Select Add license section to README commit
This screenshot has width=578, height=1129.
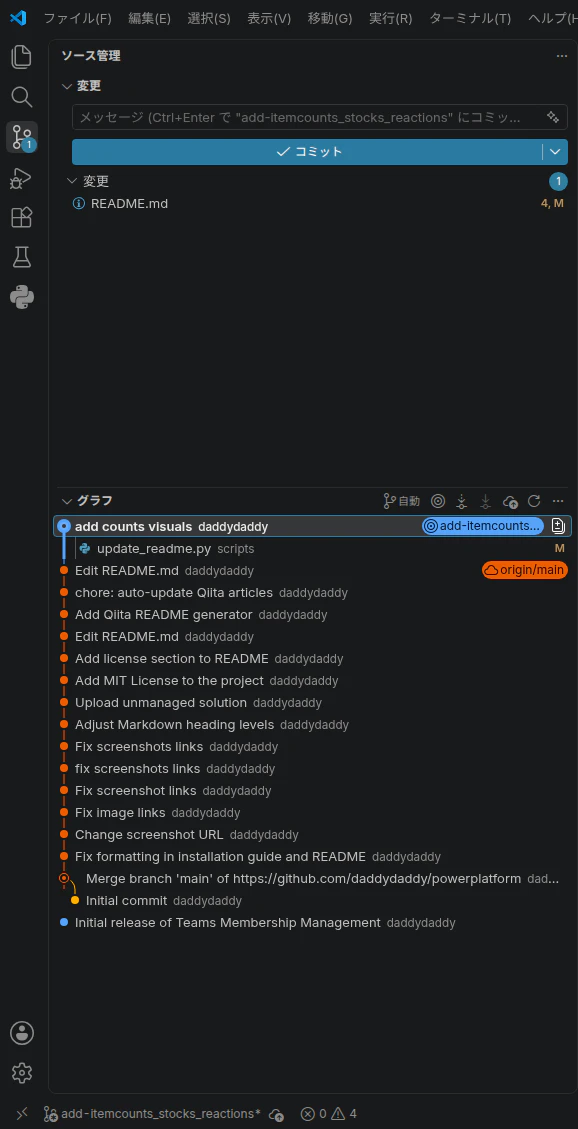pyautogui.click(x=312, y=659)
